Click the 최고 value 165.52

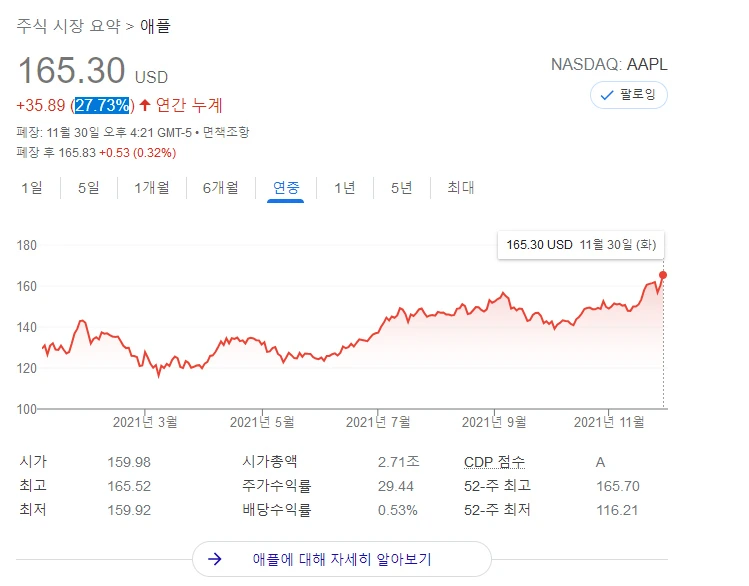point(129,486)
